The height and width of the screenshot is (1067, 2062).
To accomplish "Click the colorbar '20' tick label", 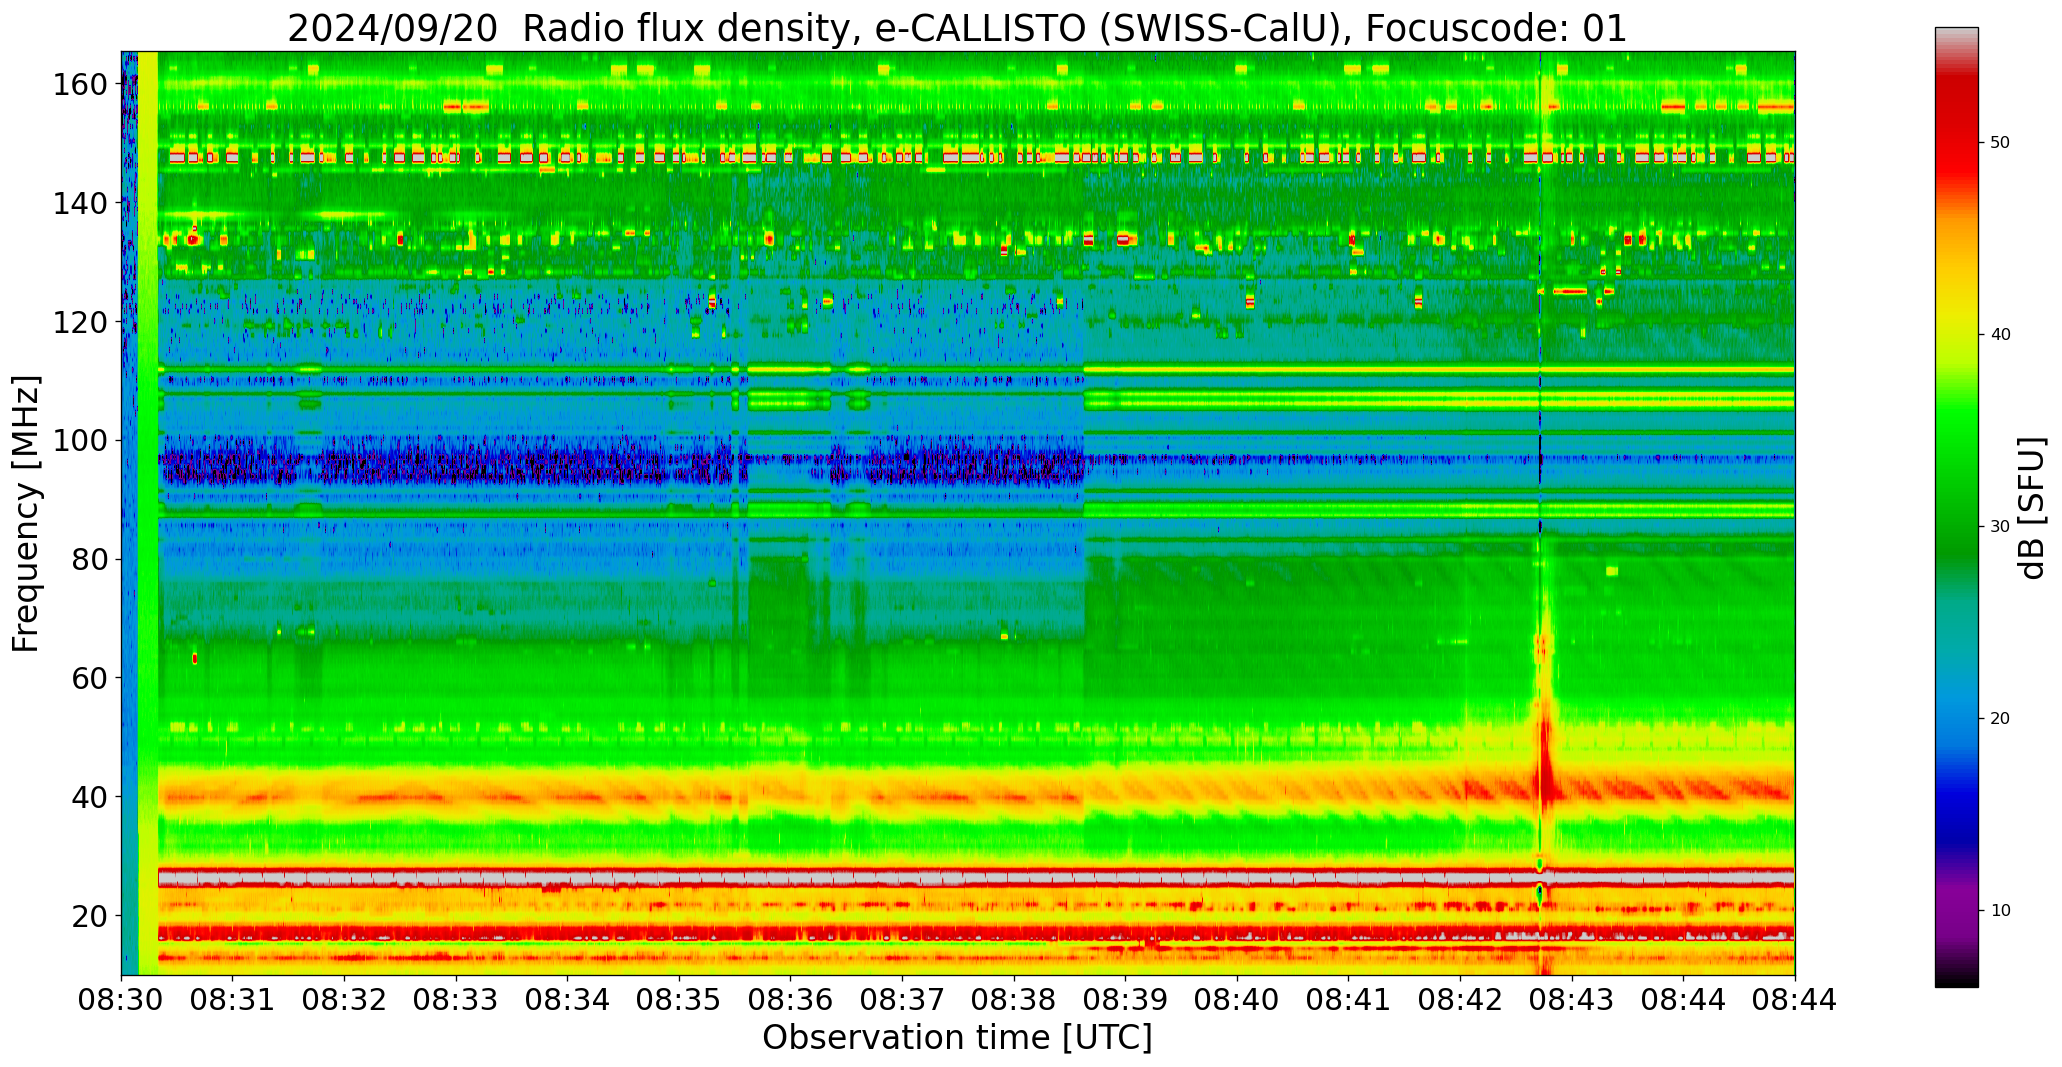I will pos(1999,719).
